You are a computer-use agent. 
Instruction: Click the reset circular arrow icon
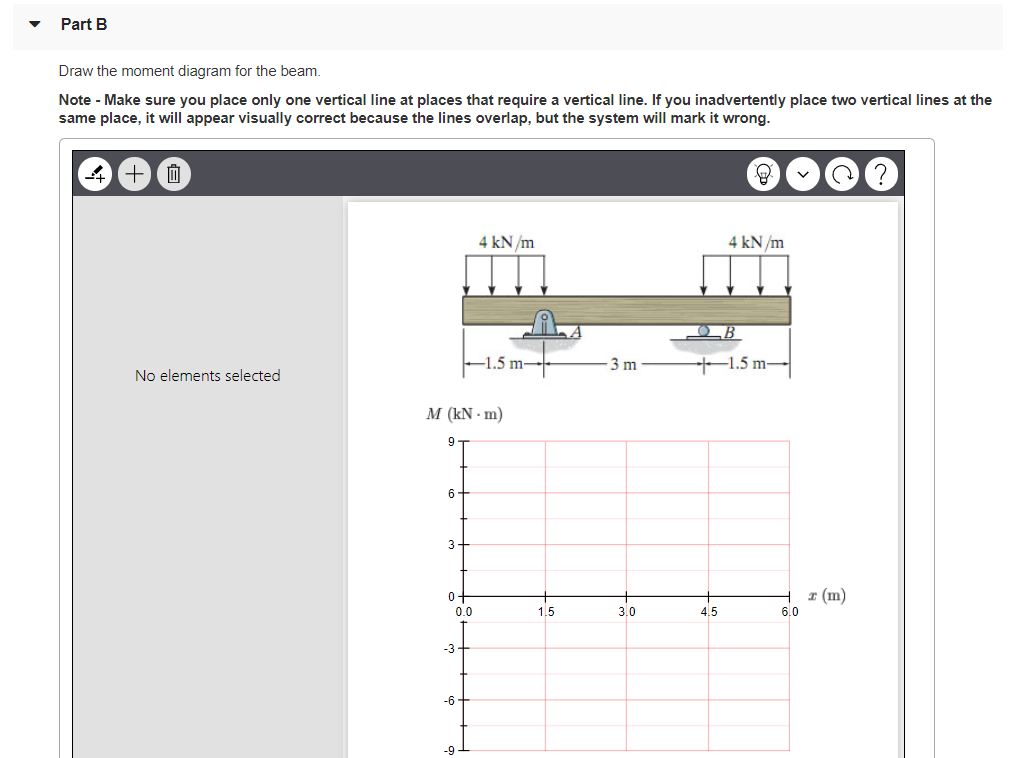(842, 174)
